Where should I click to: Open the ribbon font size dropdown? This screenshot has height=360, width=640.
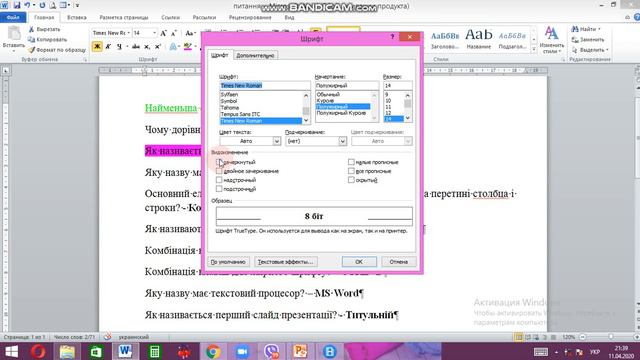point(154,33)
